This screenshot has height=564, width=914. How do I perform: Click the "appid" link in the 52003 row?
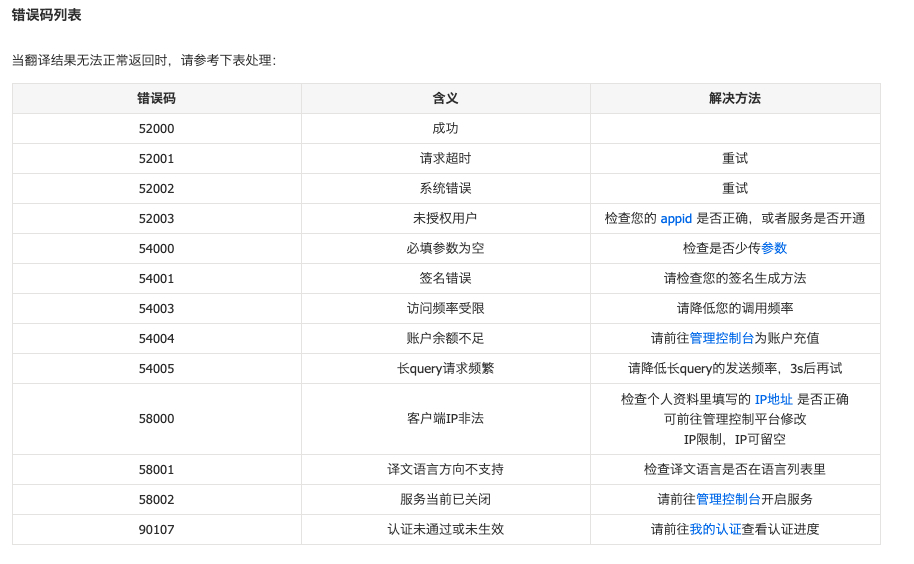676,218
